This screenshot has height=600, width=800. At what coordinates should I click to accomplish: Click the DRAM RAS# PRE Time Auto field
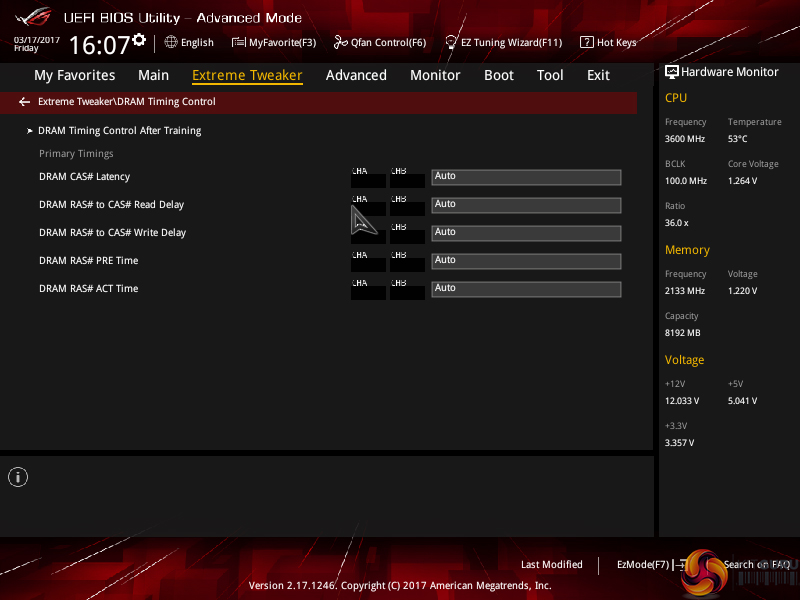pyautogui.click(x=526, y=261)
